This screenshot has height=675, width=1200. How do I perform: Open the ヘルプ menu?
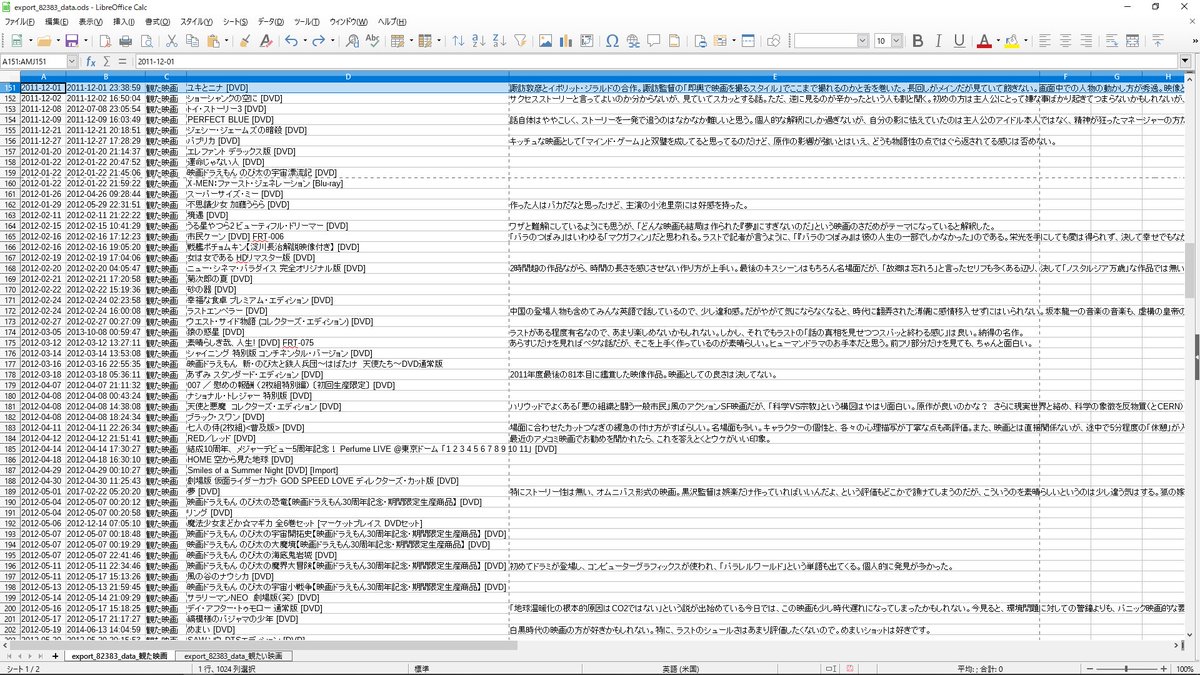click(x=391, y=22)
